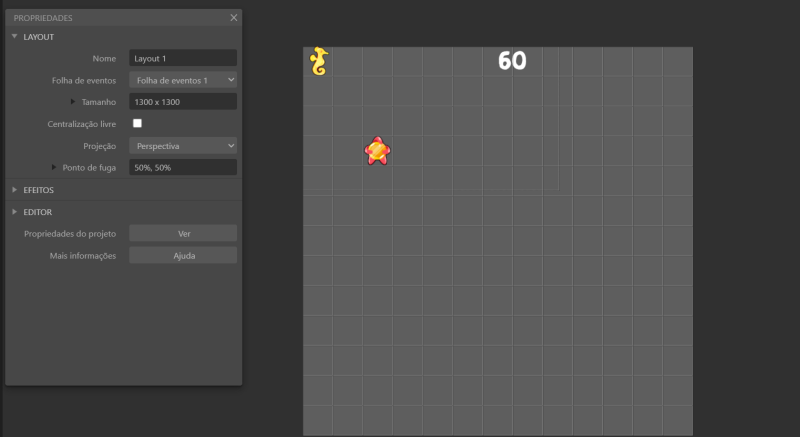The height and width of the screenshot is (437, 800).
Task: Select the 60 text object
Action: pos(512,61)
